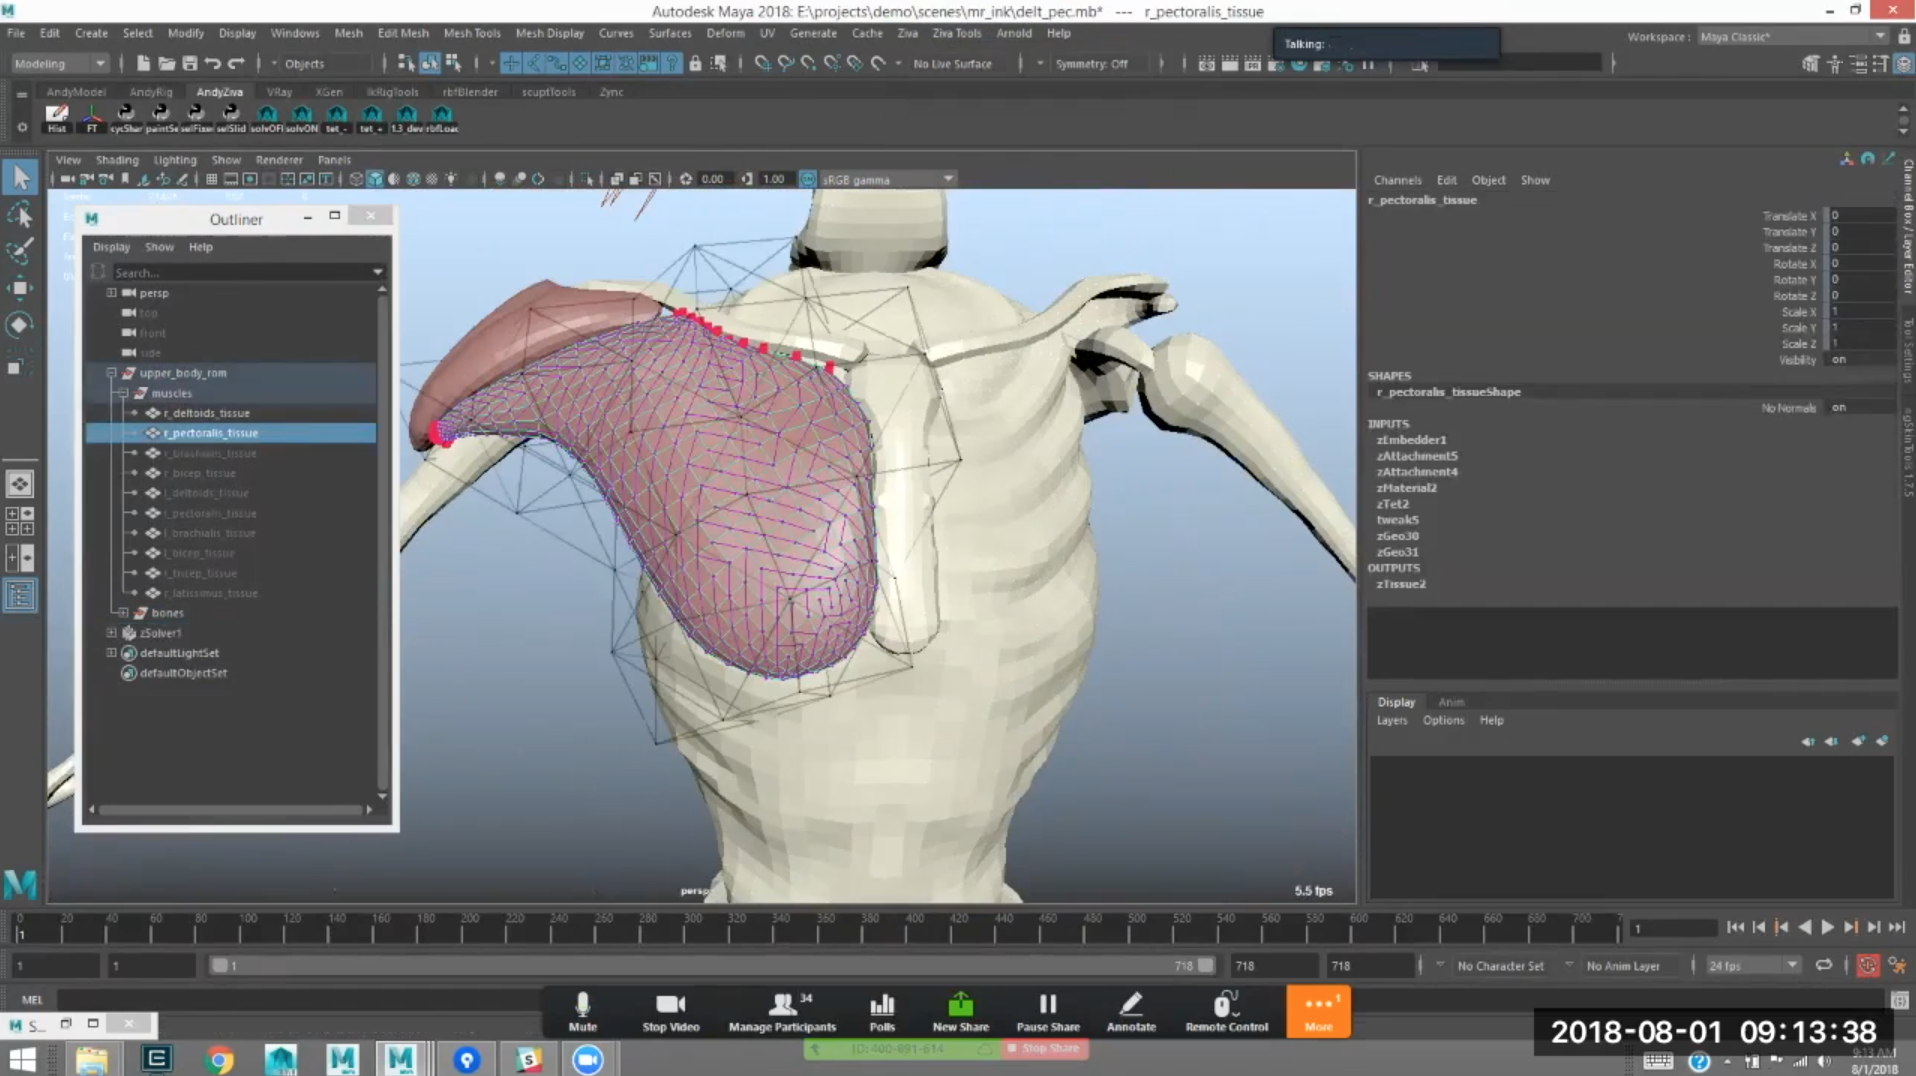This screenshot has height=1076, width=1916.
Task: Select the Paint Selection brush tool
Action: click(x=19, y=251)
